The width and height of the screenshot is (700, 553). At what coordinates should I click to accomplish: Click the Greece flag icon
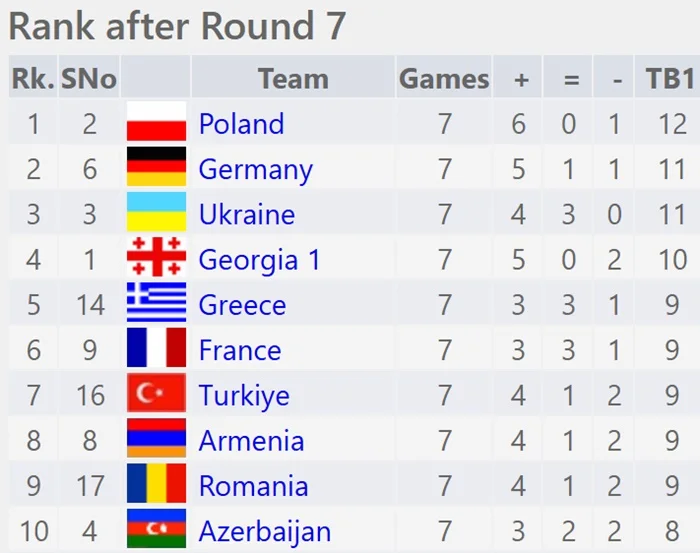[156, 304]
